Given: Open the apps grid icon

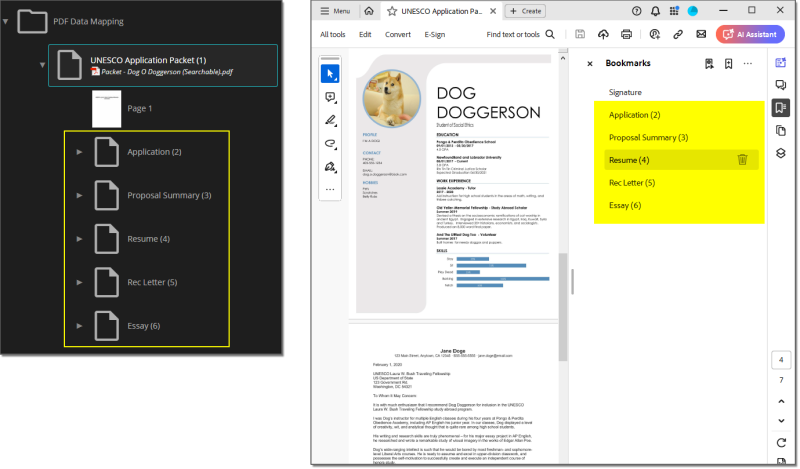Looking at the screenshot, I should point(674,11).
